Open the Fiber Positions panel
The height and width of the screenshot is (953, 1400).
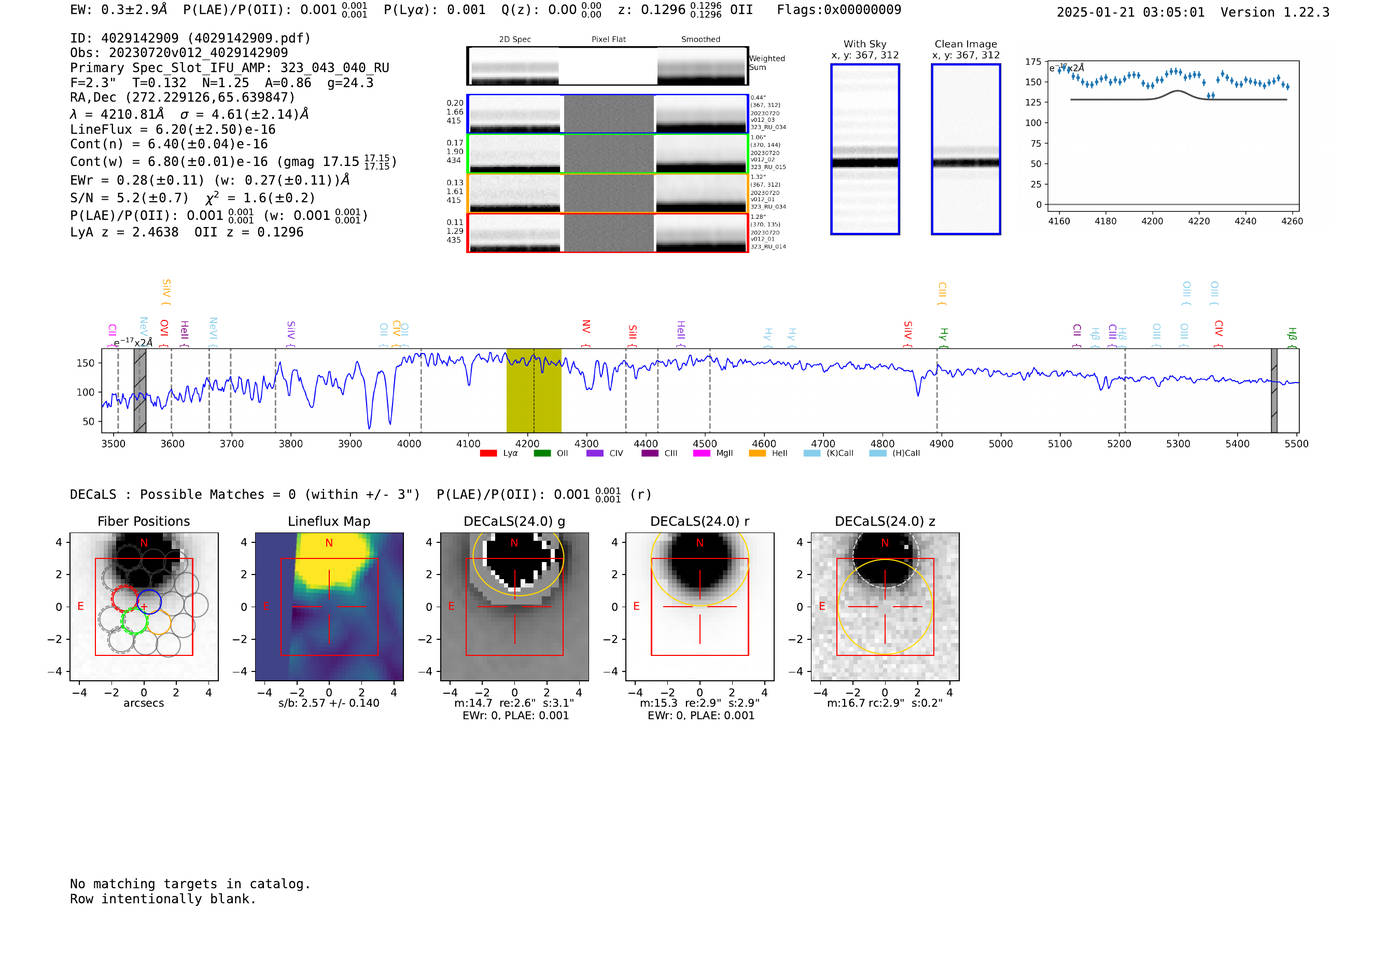pyautogui.click(x=144, y=607)
